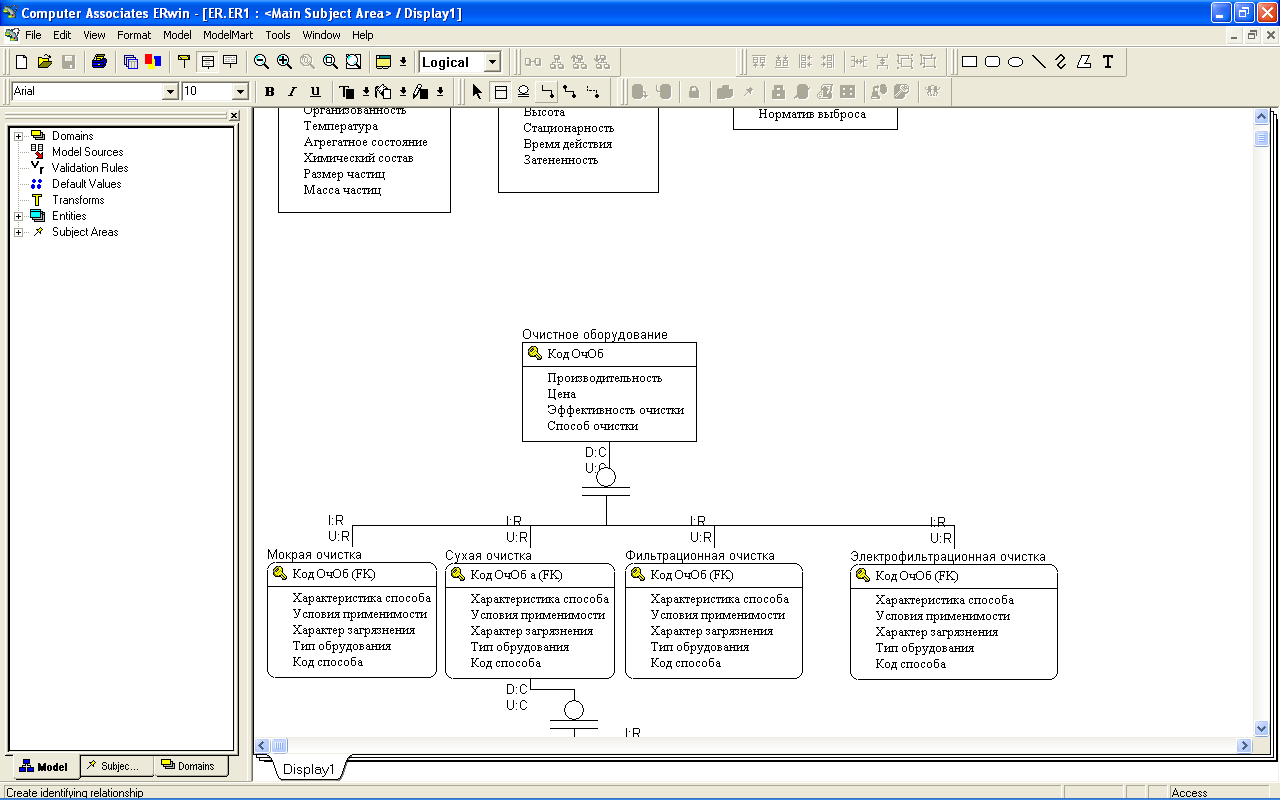Select the Мокрая очистка entity title

pyautogui.click(x=314, y=555)
